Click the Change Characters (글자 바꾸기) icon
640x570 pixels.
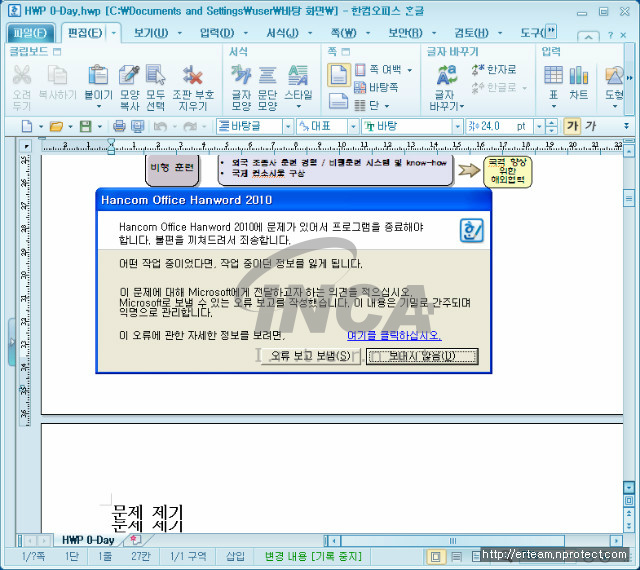(x=447, y=75)
